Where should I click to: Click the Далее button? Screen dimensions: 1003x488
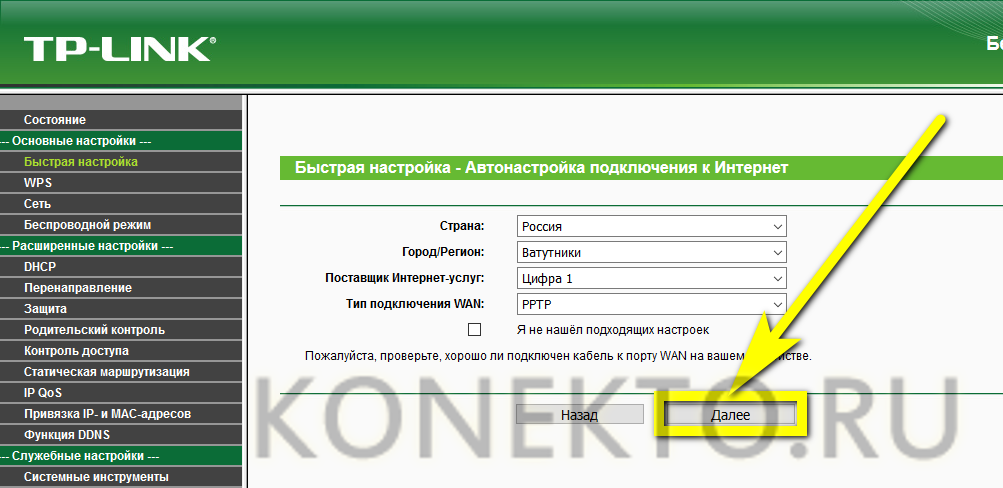(x=731, y=415)
